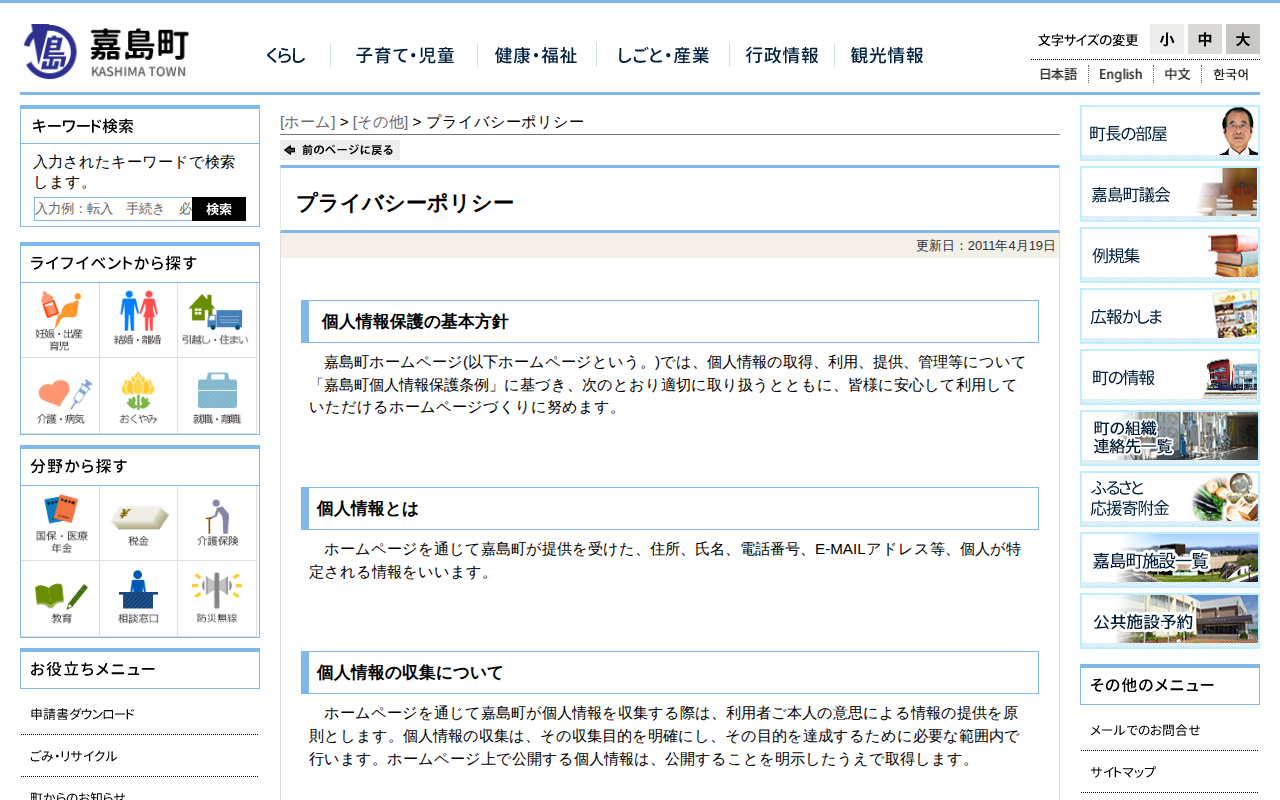Viewport: 1280px width, 800px height.
Task: Open the ふるさと応援寄附金 banner
Action: (x=1170, y=499)
